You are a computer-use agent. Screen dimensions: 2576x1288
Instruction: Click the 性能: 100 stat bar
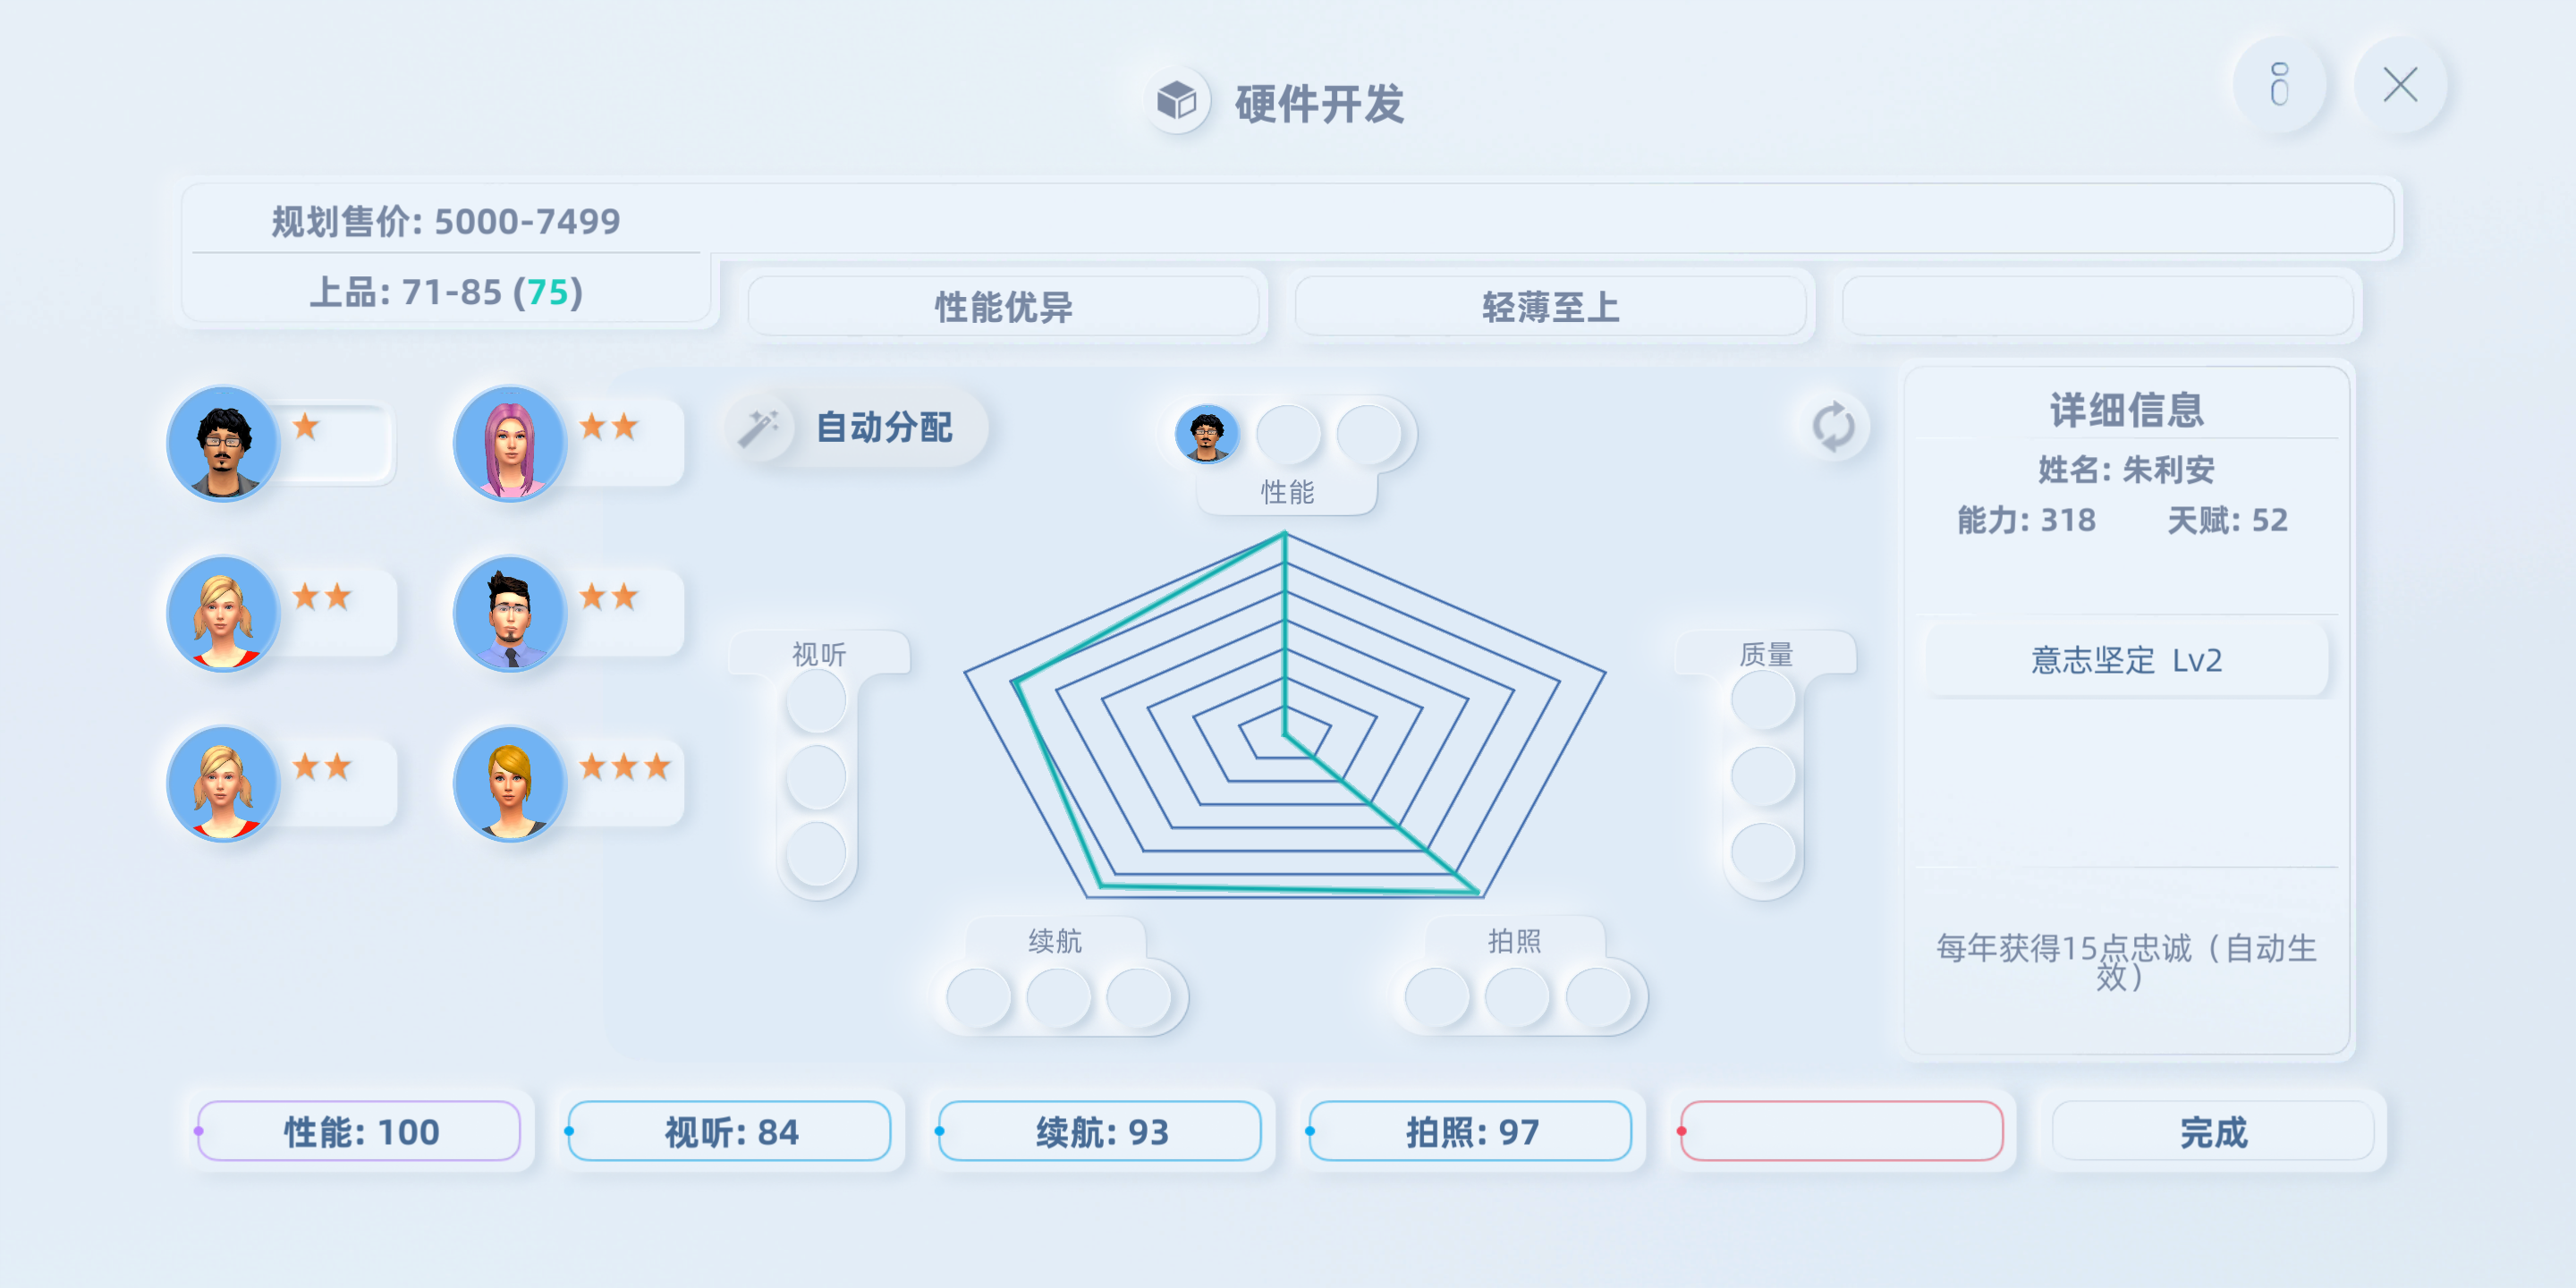tap(360, 1131)
